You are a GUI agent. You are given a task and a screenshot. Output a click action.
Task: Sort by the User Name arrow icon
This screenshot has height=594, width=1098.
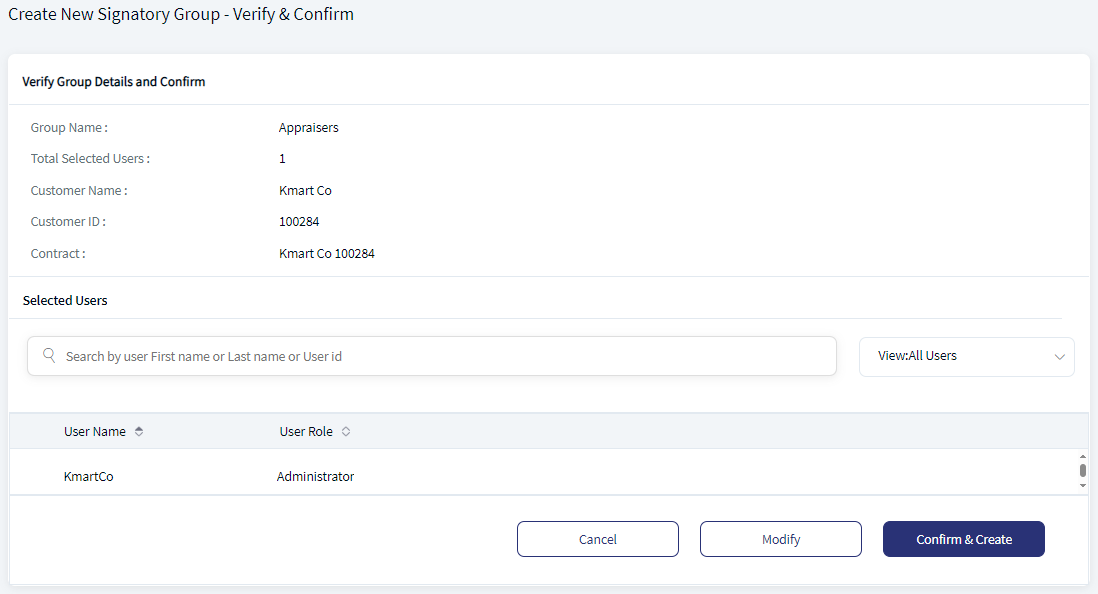[x=139, y=431]
